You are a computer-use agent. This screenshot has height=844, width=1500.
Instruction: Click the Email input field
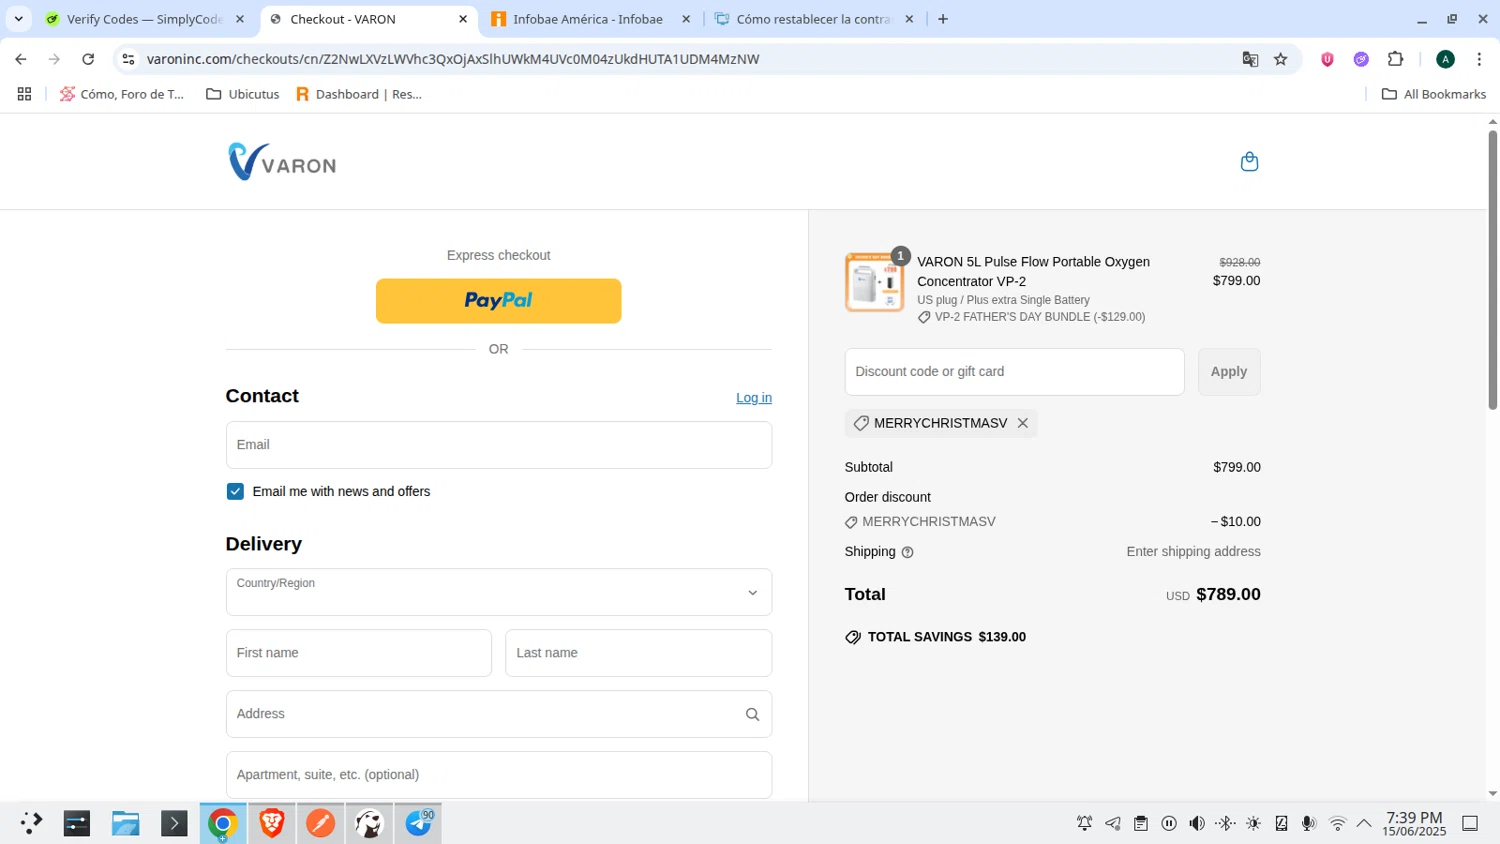coord(498,445)
